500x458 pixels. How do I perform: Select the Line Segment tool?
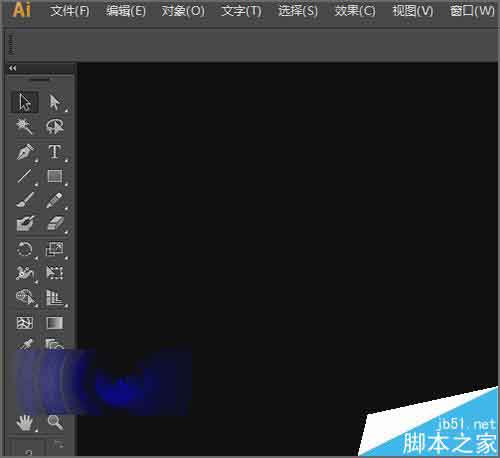click(x=25, y=176)
